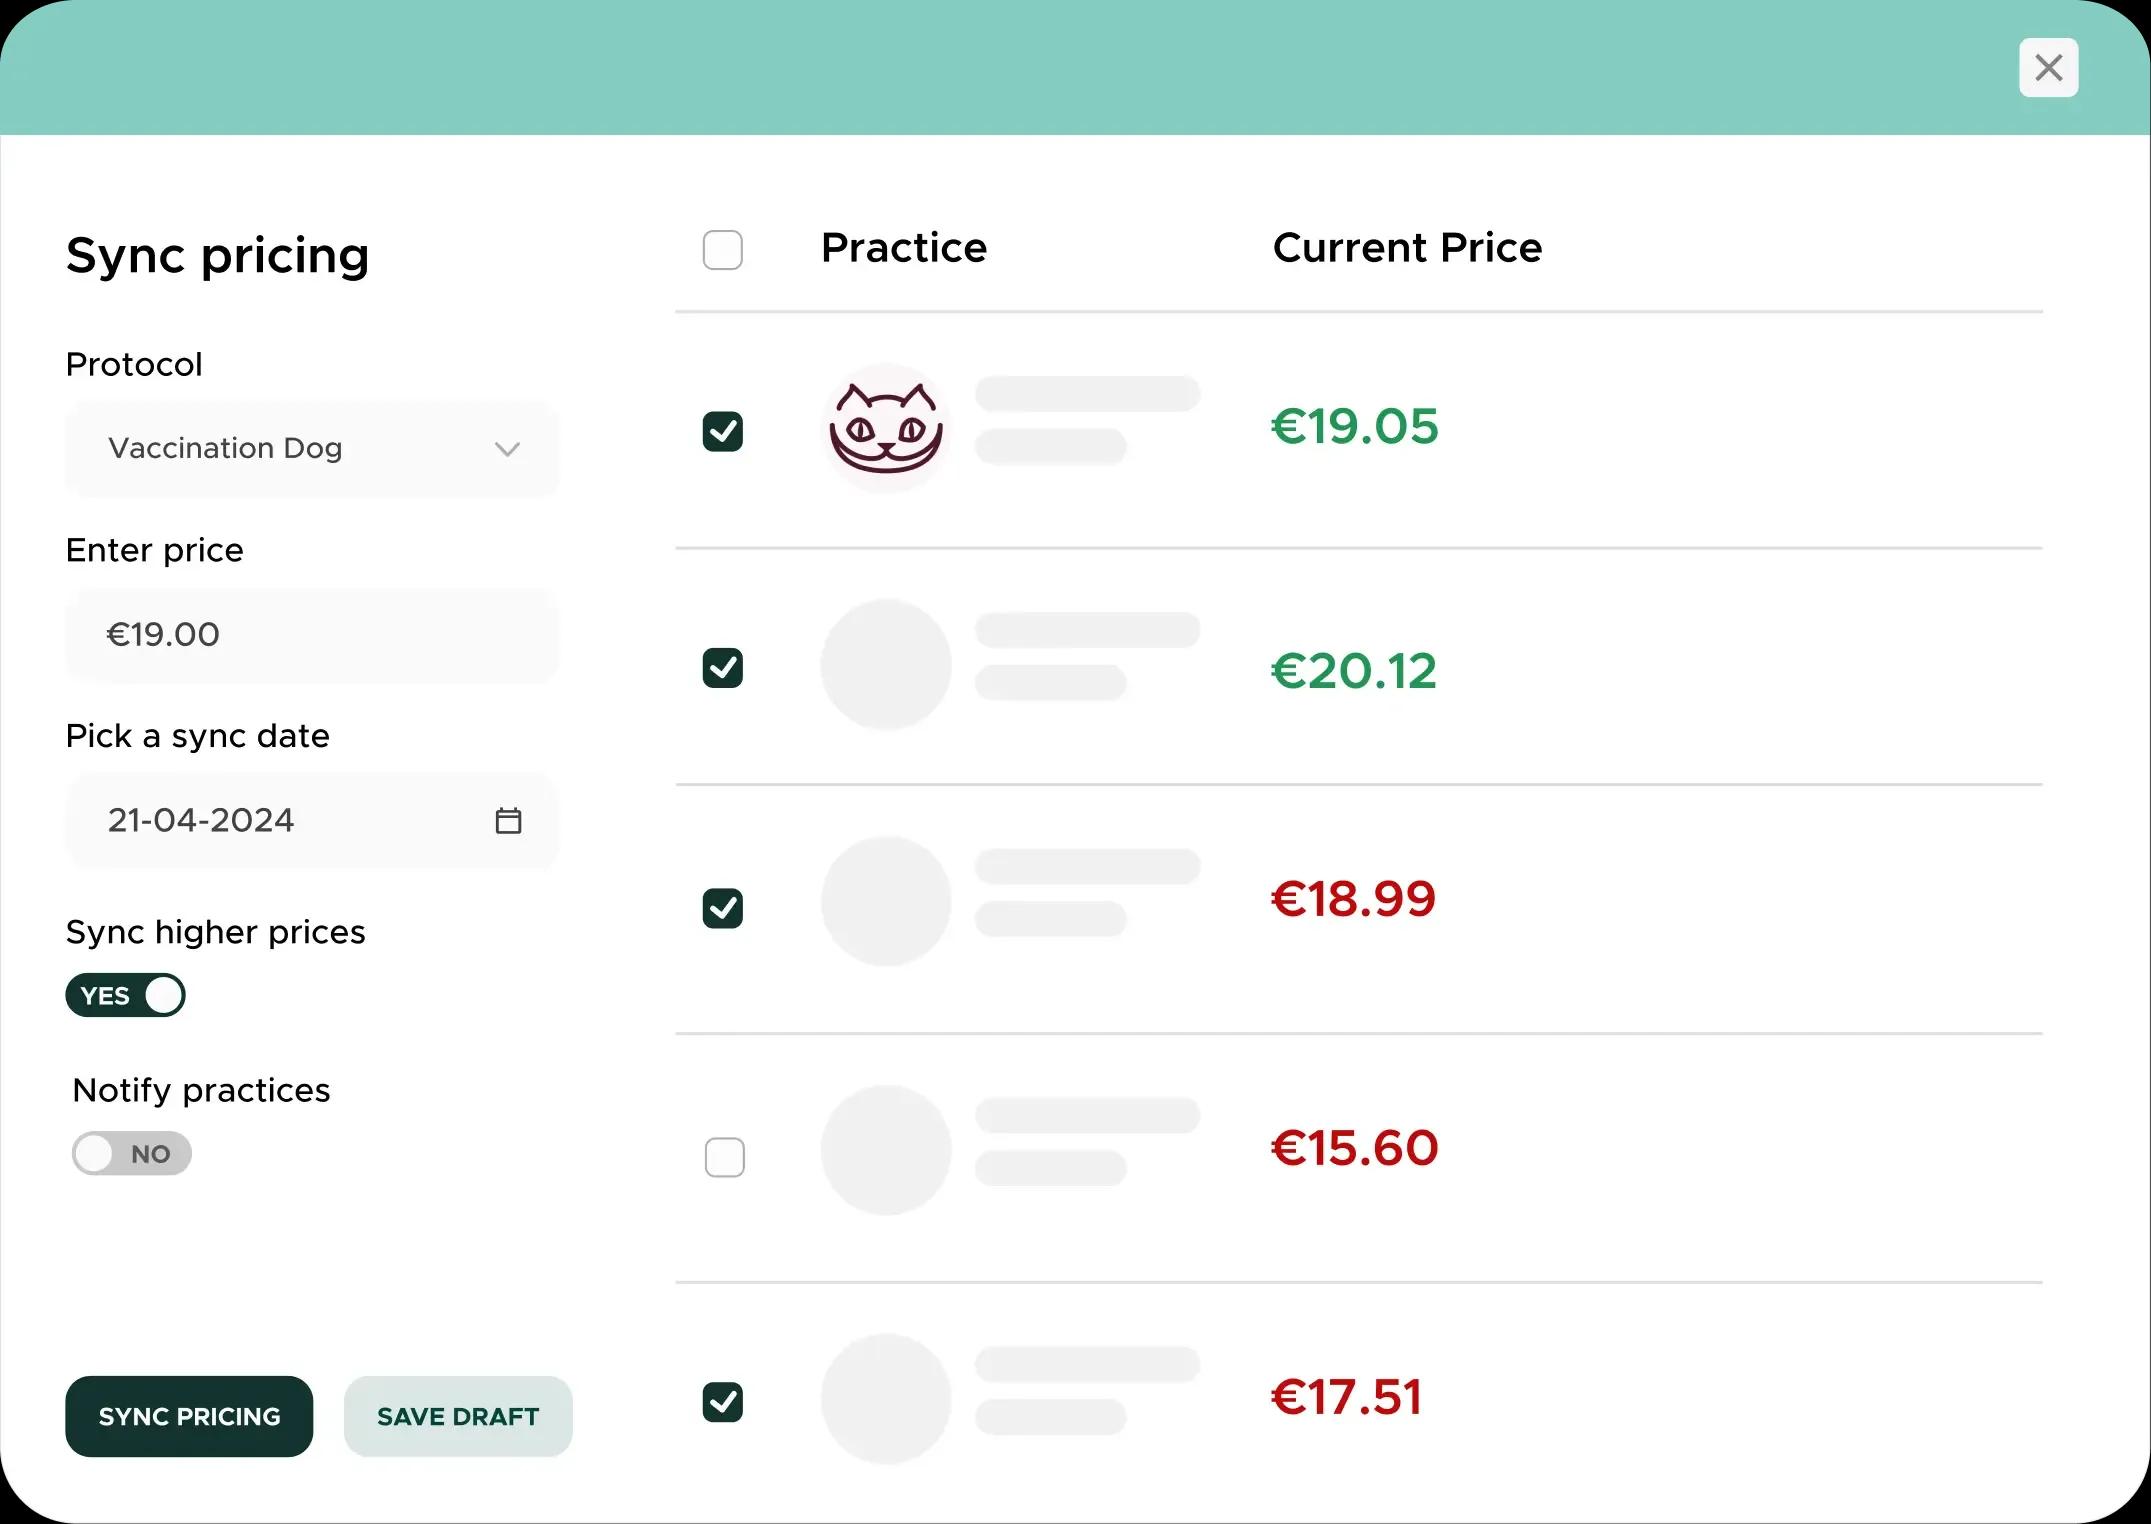Click the Practice column header
2151x1524 pixels.
click(x=904, y=248)
